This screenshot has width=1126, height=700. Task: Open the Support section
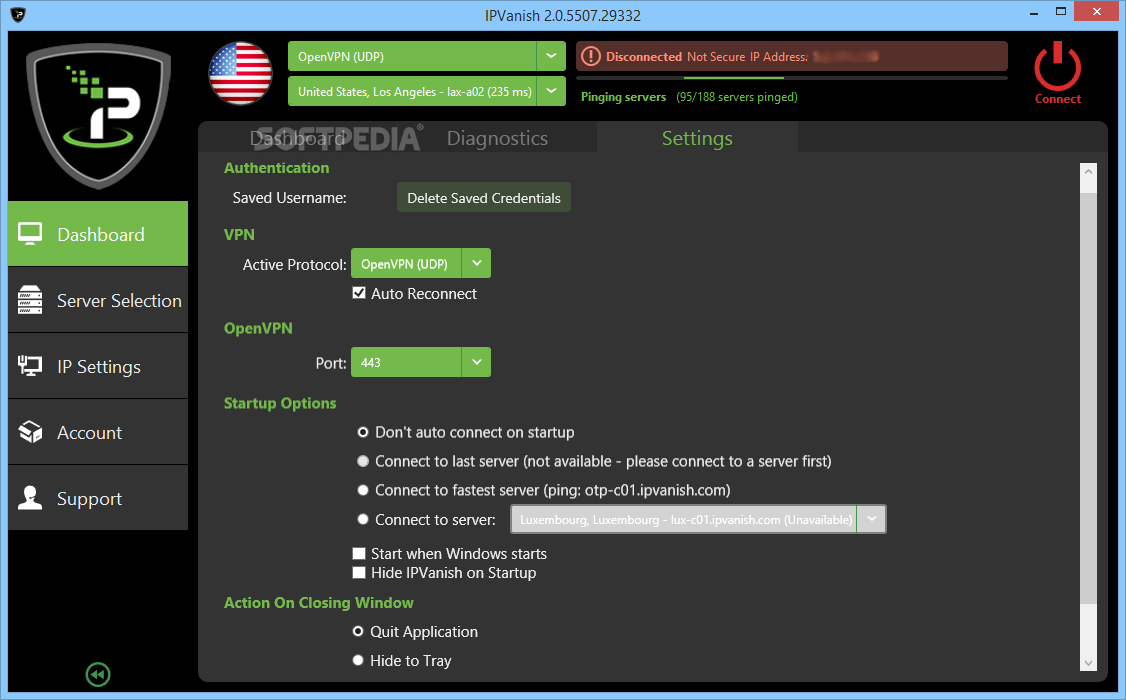tap(98, 498)
